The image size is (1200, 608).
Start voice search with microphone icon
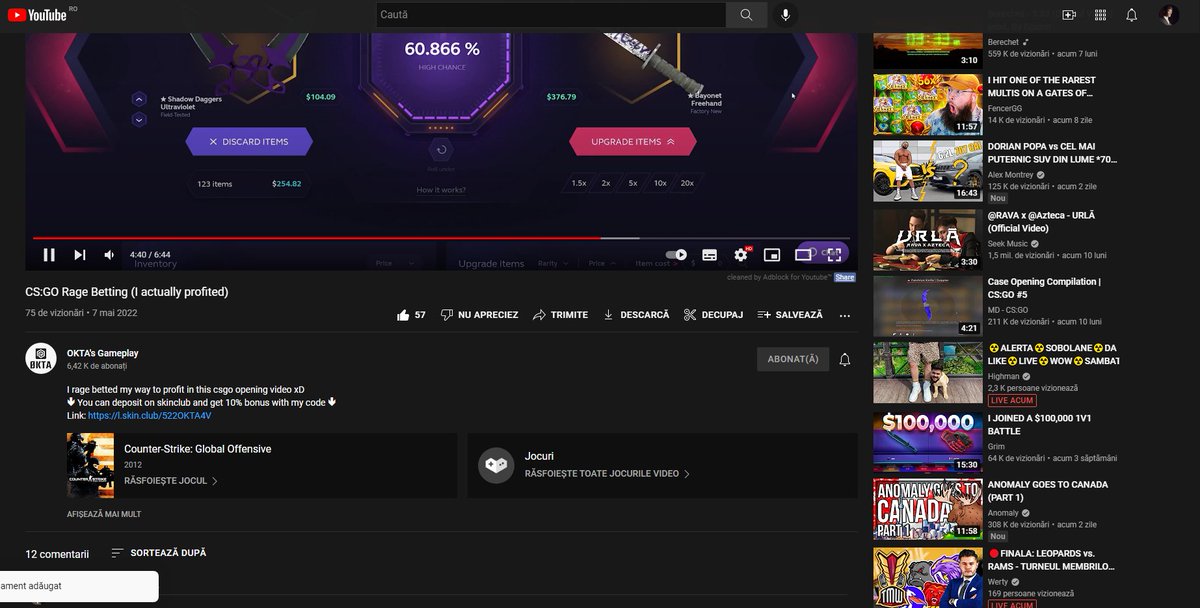point(786,15)
